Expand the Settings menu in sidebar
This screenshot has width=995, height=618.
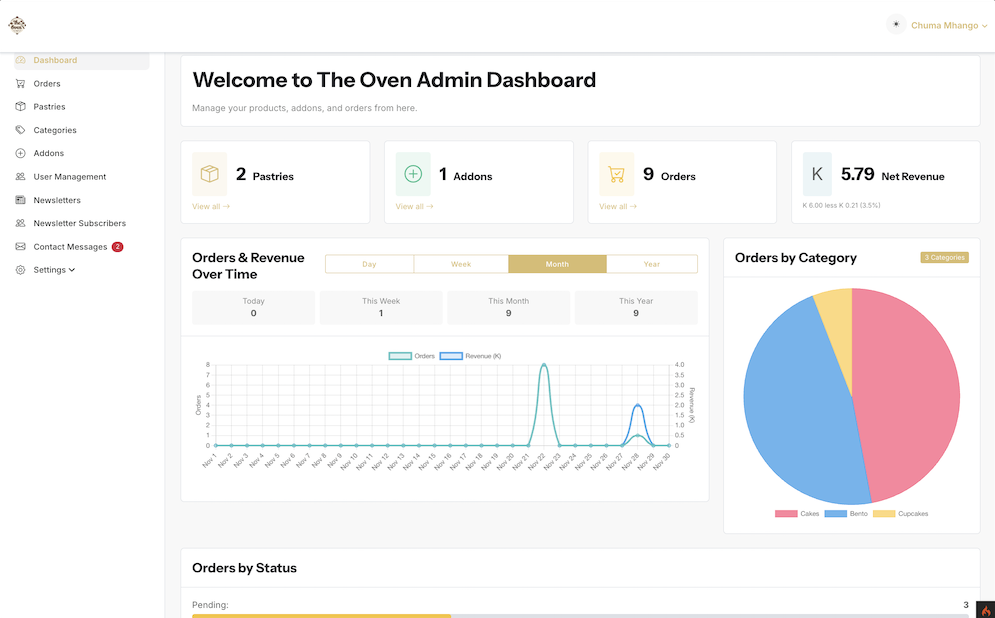[54, 270]
